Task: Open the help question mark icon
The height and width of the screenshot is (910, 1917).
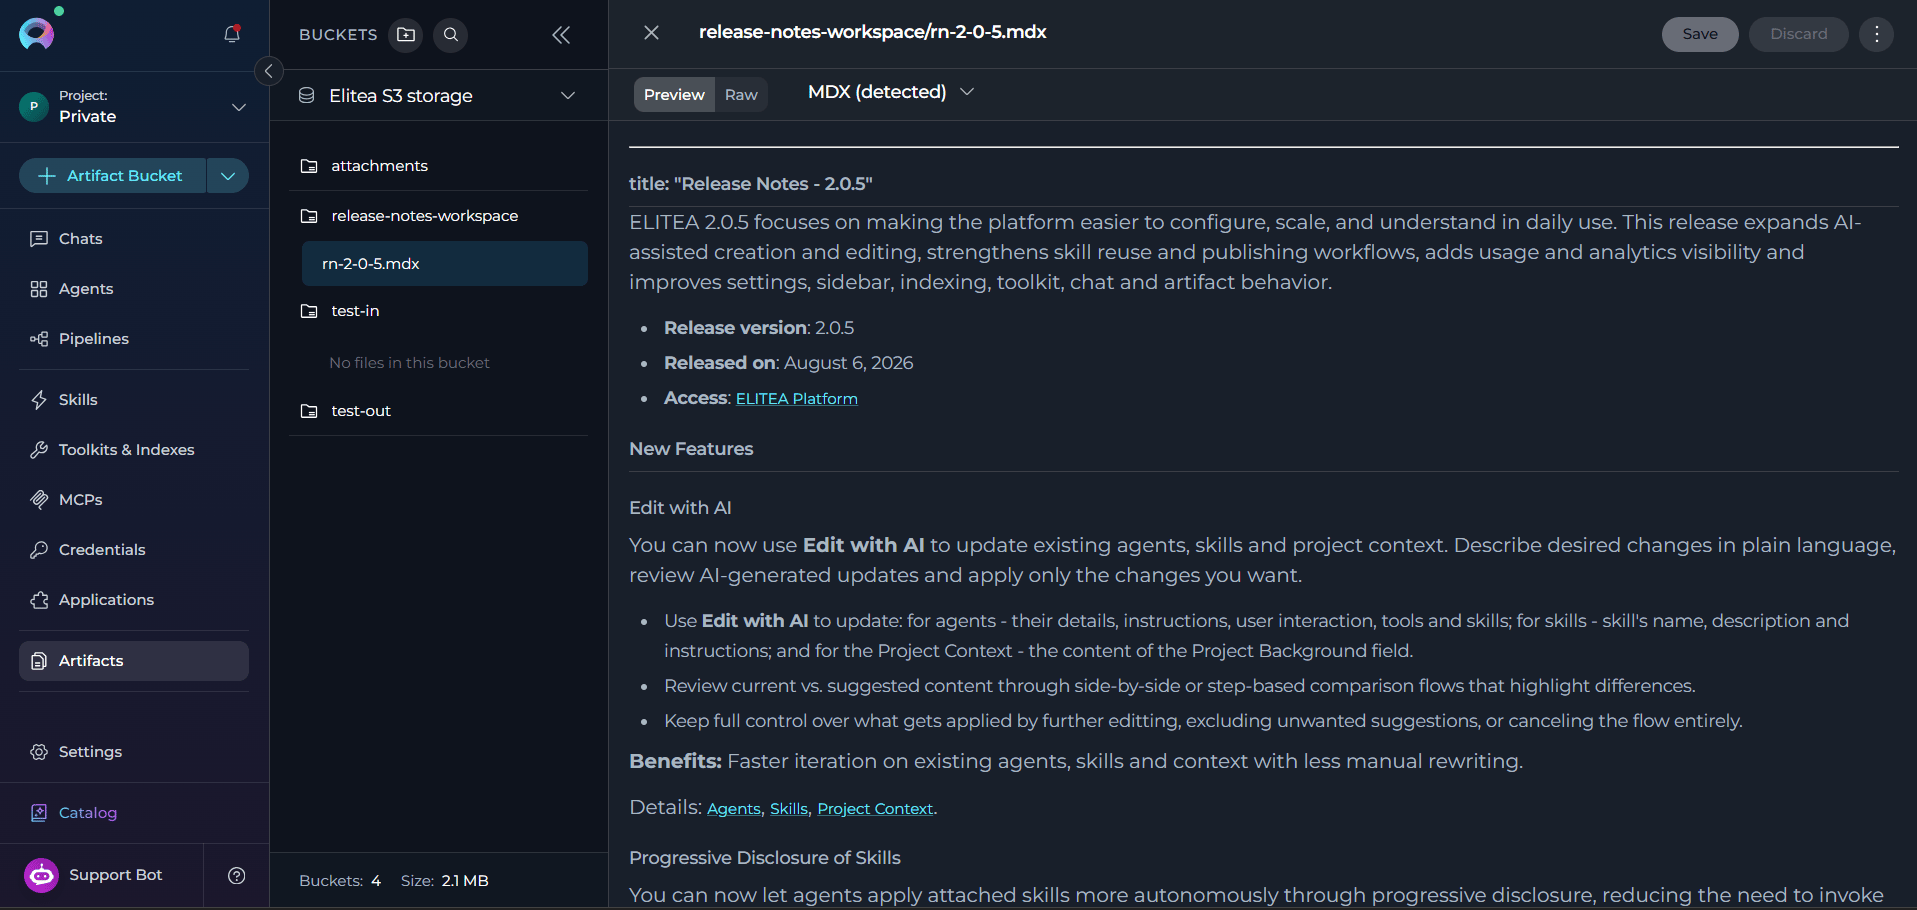Action: tap(237, 876)
